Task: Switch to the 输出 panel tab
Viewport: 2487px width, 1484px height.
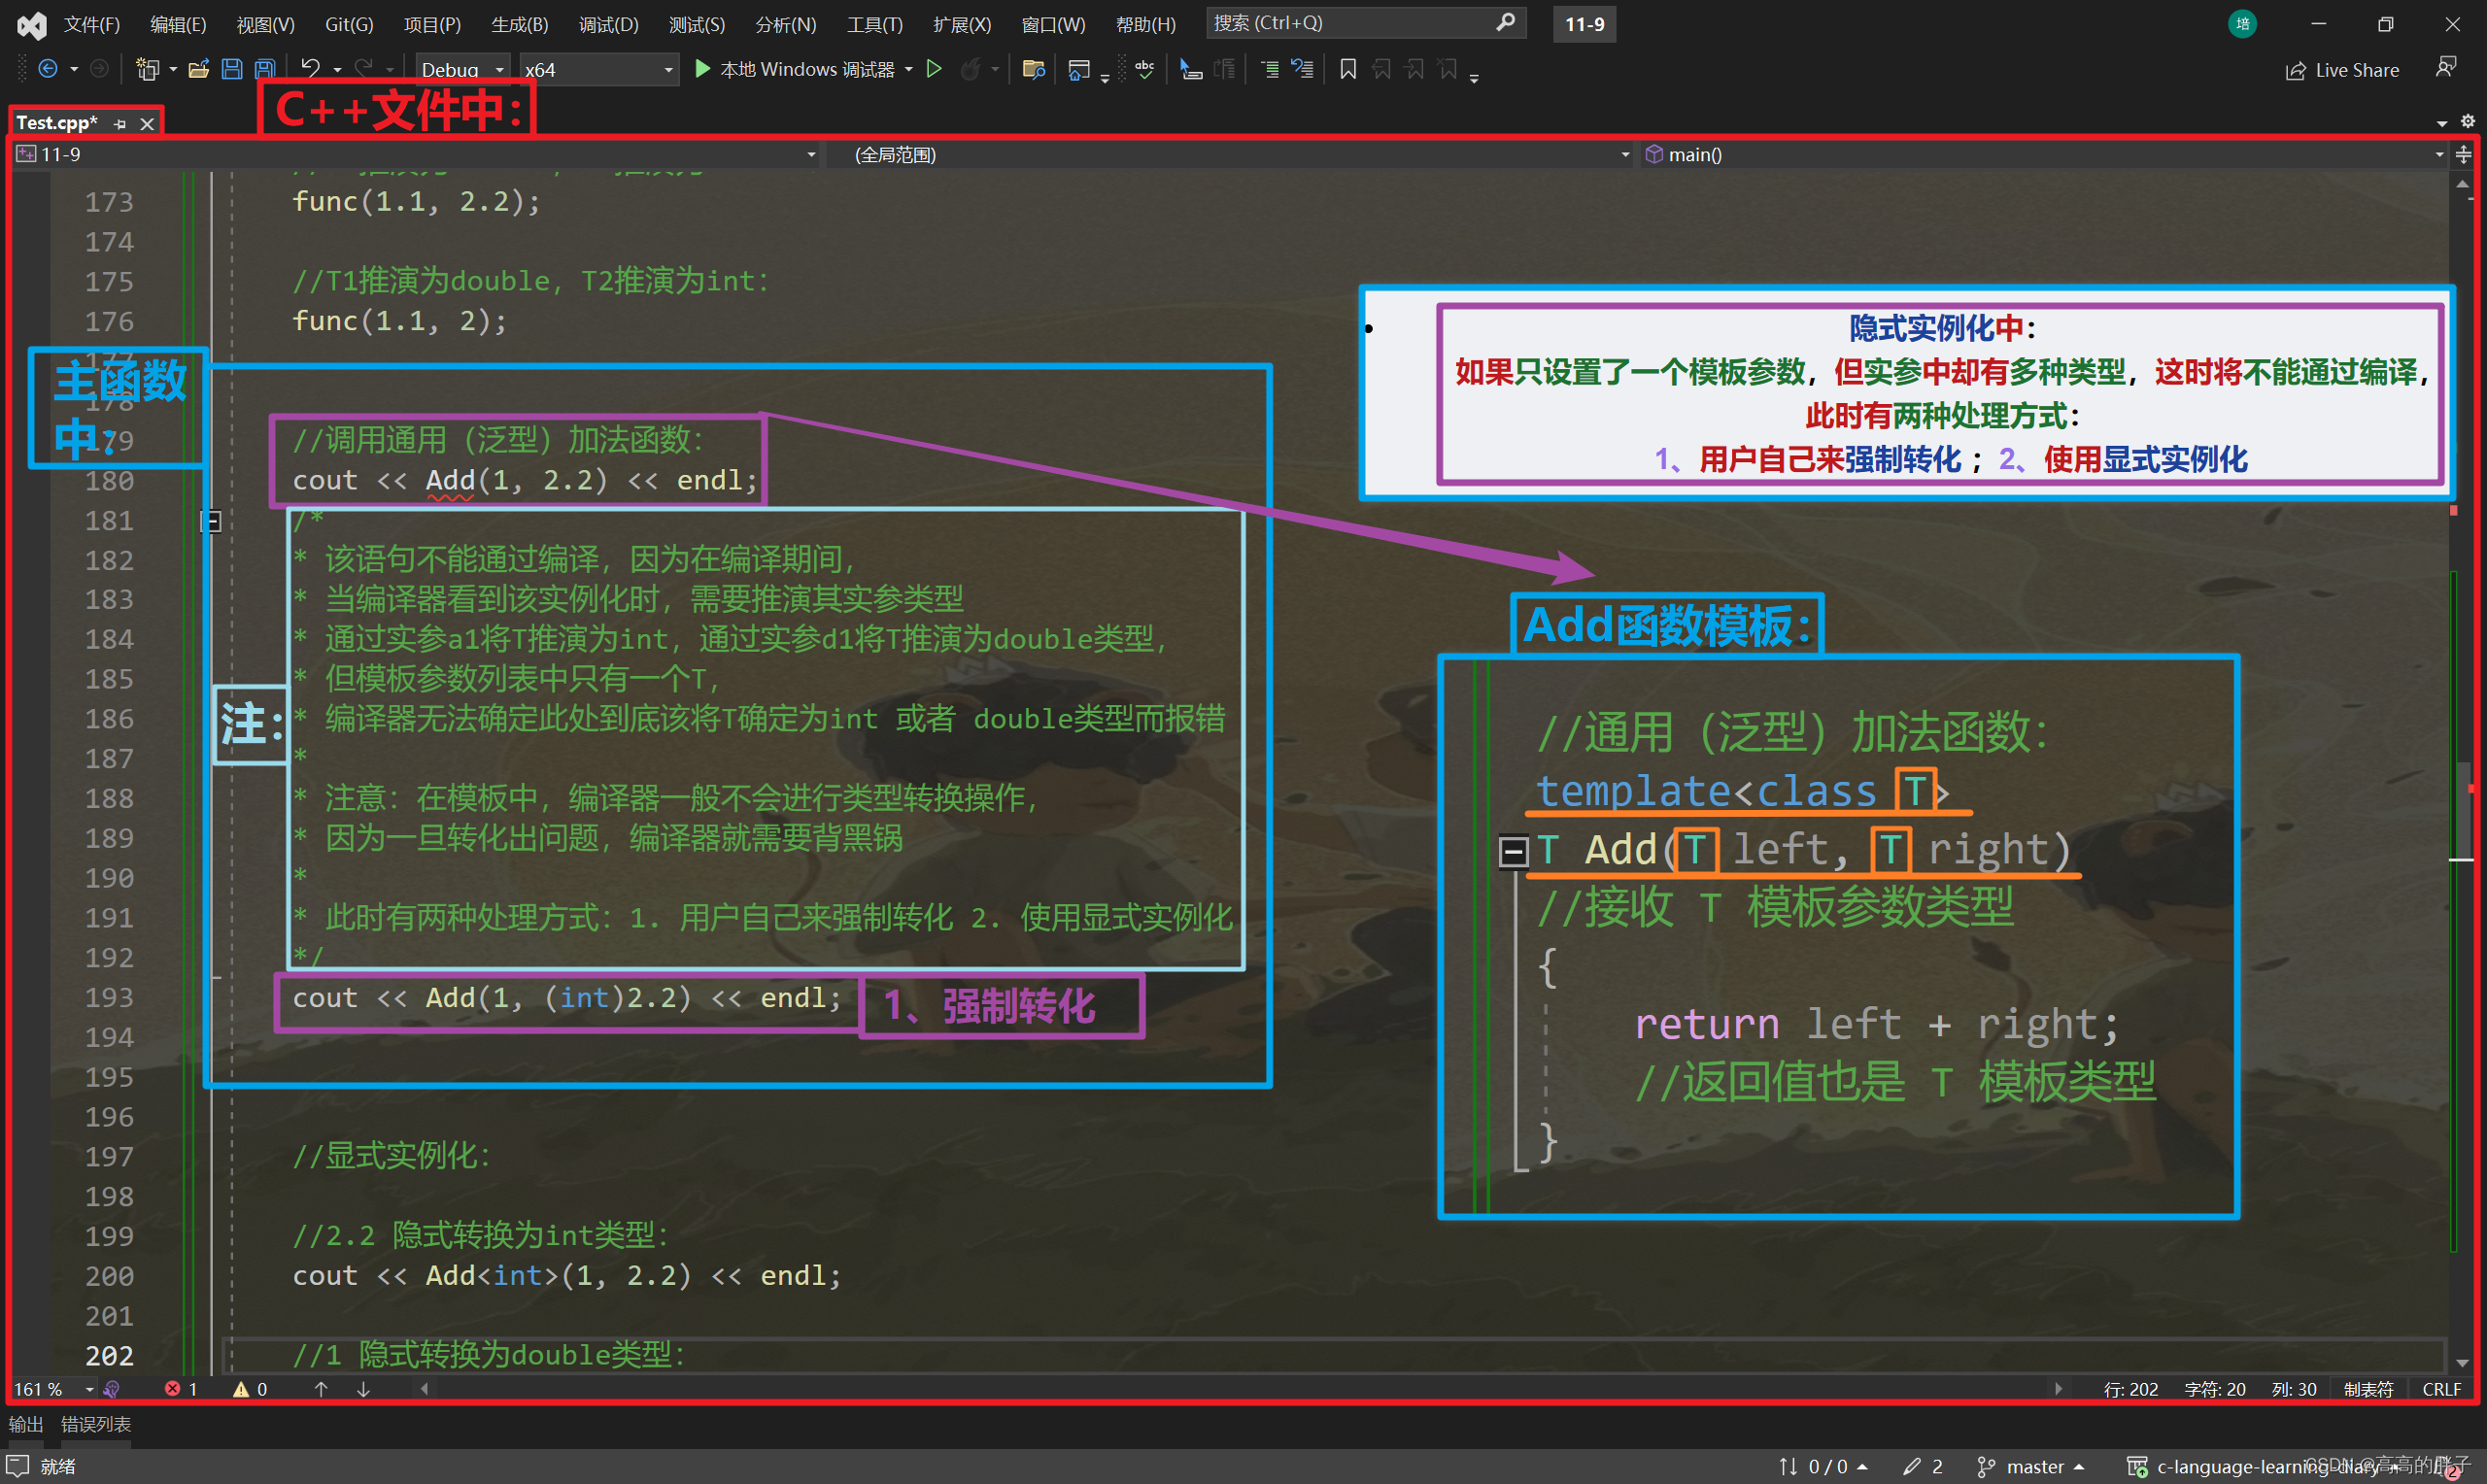Action: pos(26,1424)
